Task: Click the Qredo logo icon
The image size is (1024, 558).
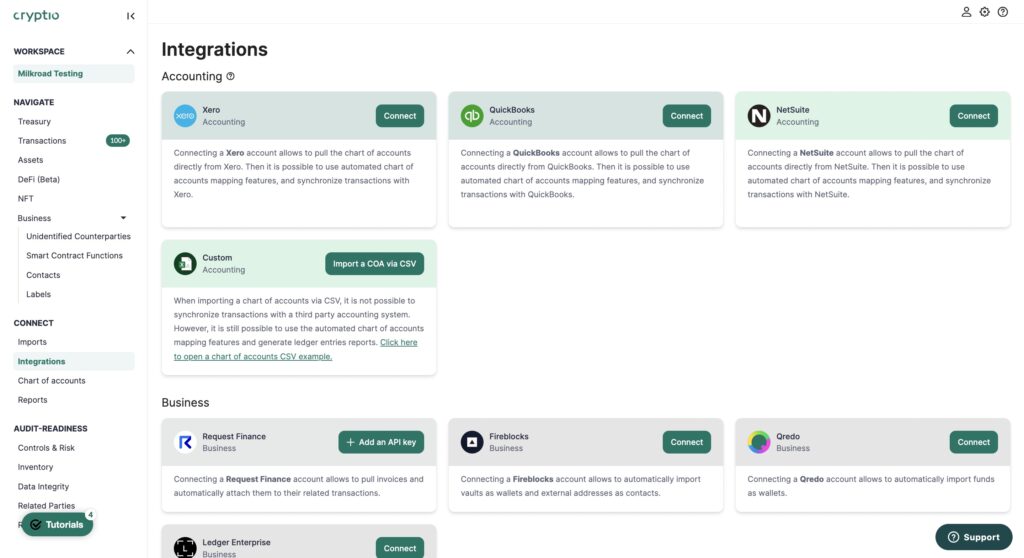Action: [759, 442]
